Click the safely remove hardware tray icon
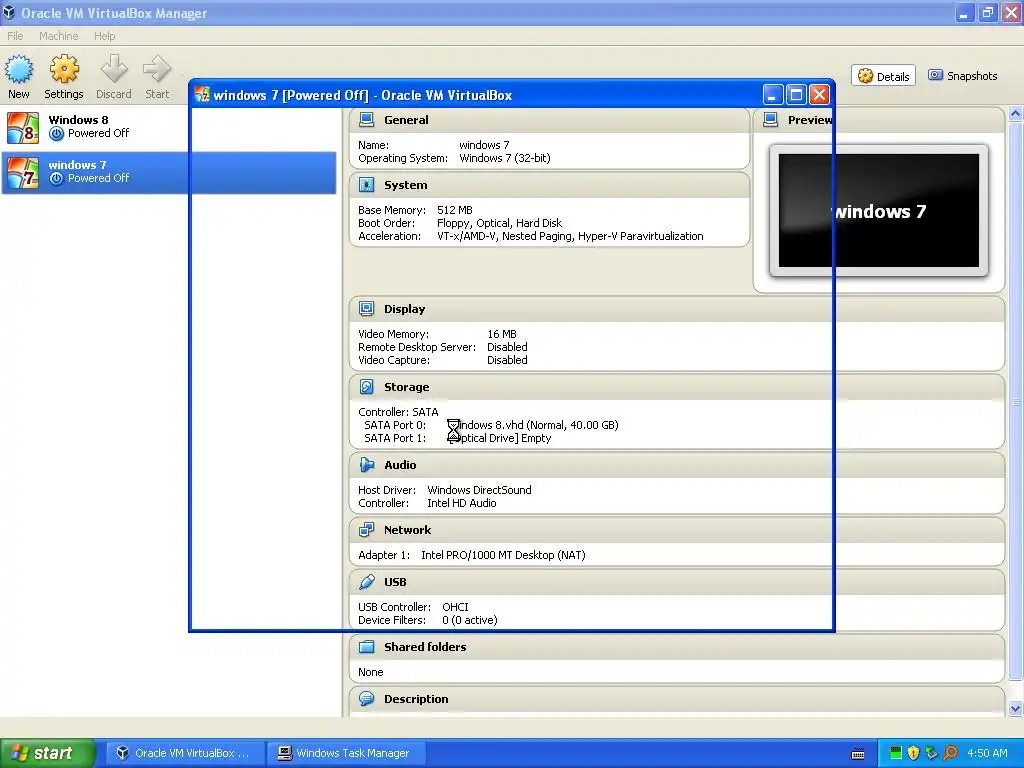The height and width of the screenshot is (768, 1024). tap(932, 753)
